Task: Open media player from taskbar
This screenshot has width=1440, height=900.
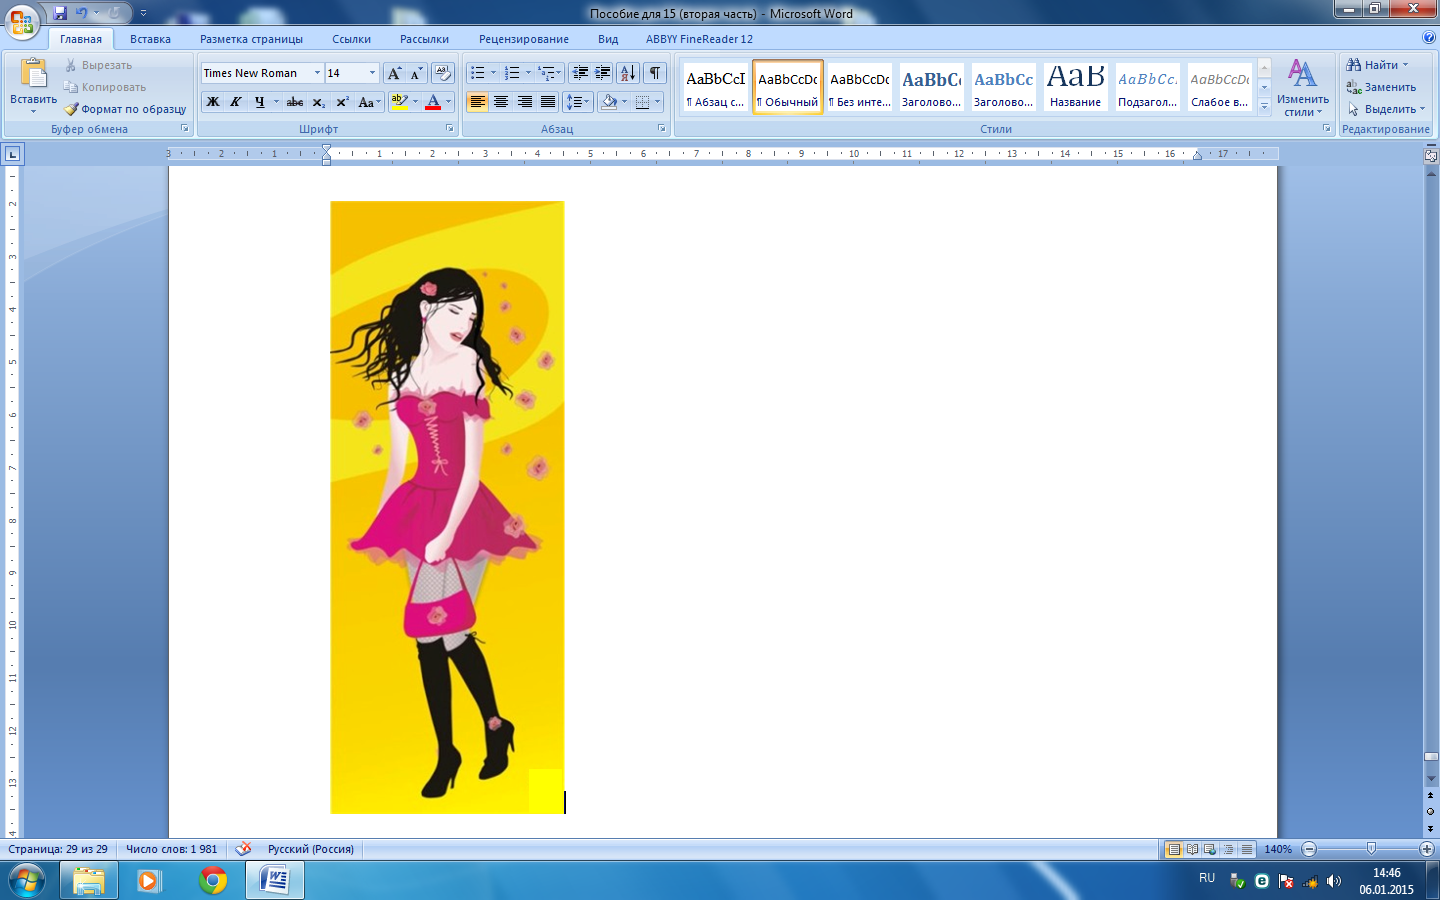Action: (x=149, y=880)
